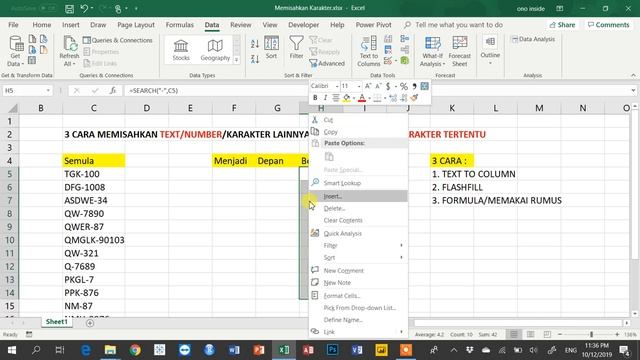Choose the Geography data type
The height and width of the screenshot is (360, 640).
pos(215,50)
